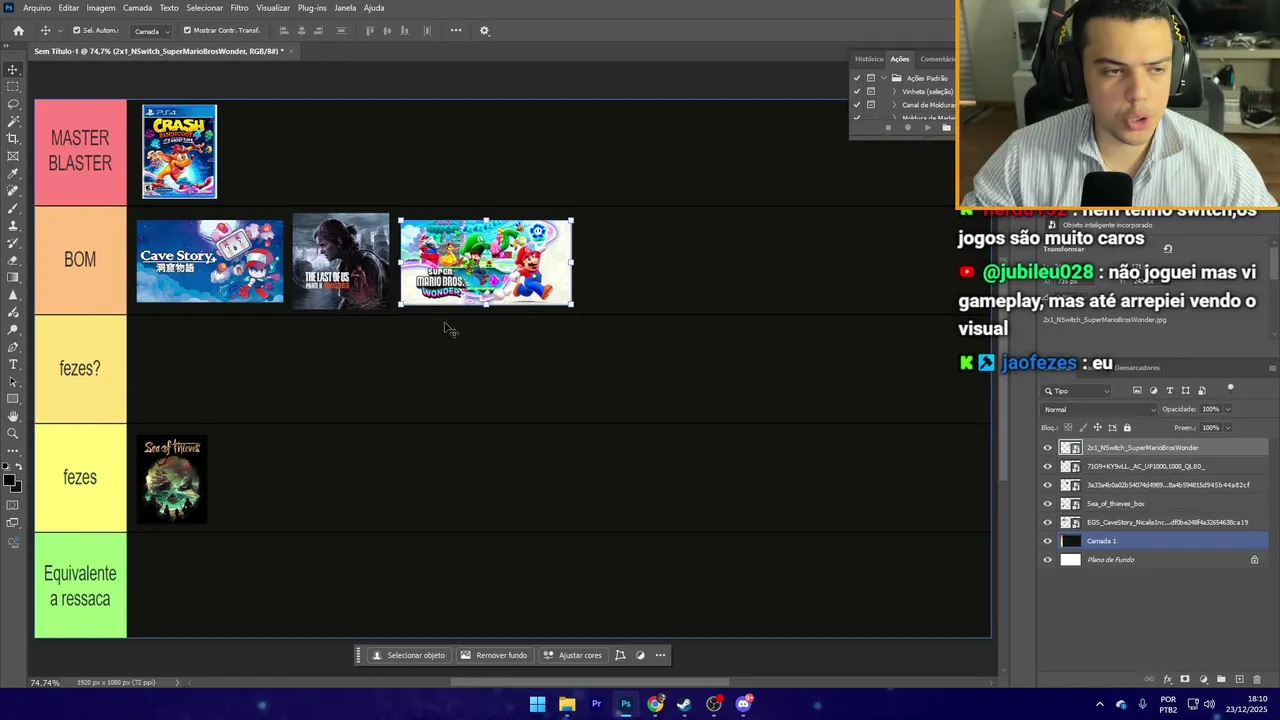
Task: Open the Camada auto-select dropdown
Action: [x=151, y=31]
